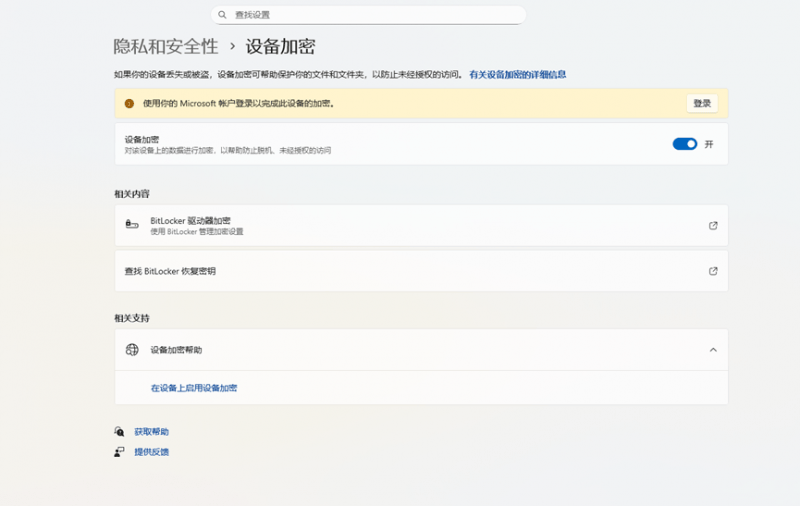
Task: Click the magnifier icon in the search box
Action: pos(222,15)
